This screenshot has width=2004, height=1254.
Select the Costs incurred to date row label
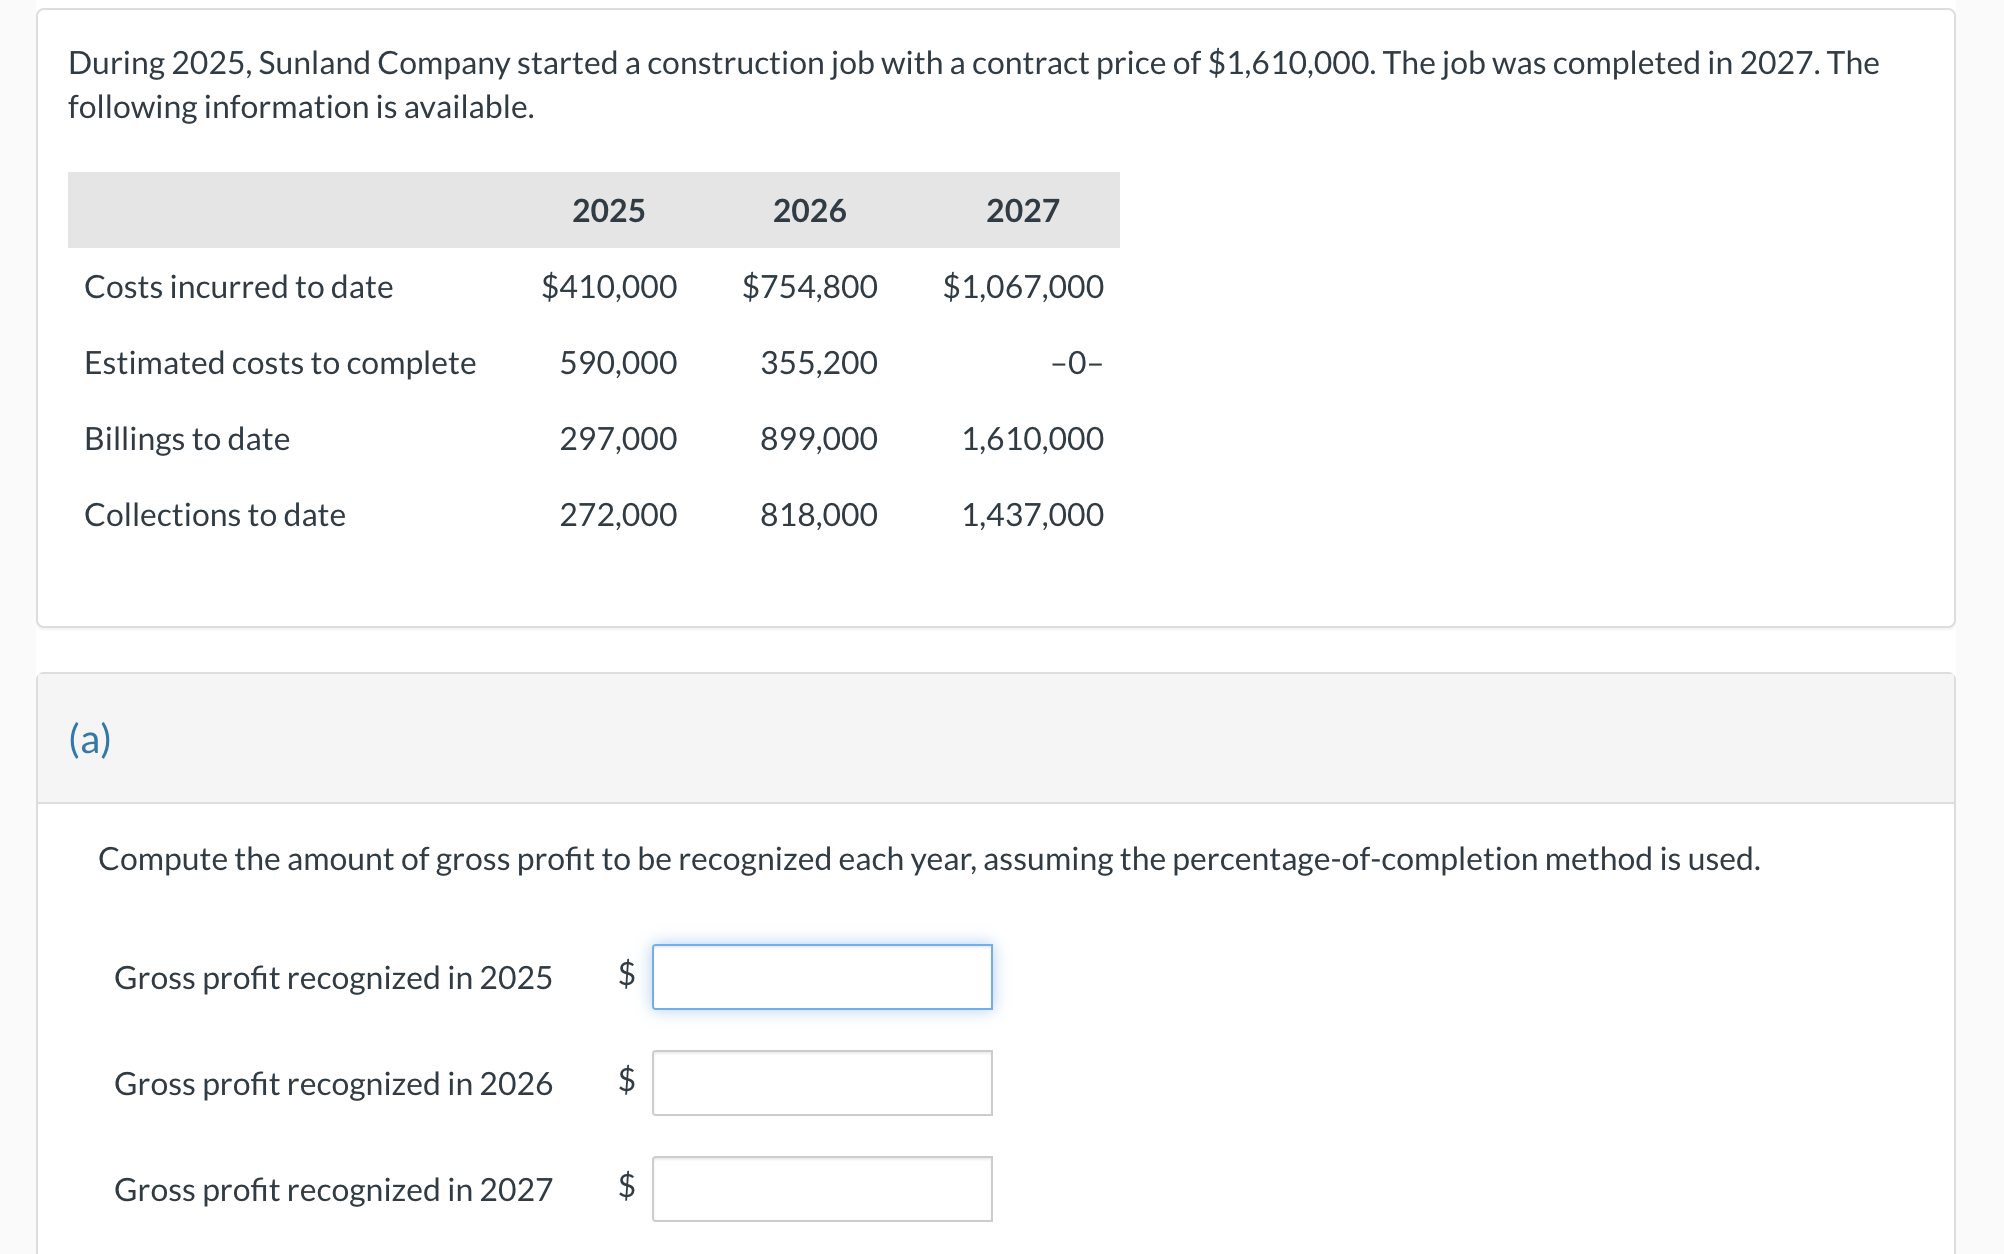pyautogui.click(x=238, y=287)
